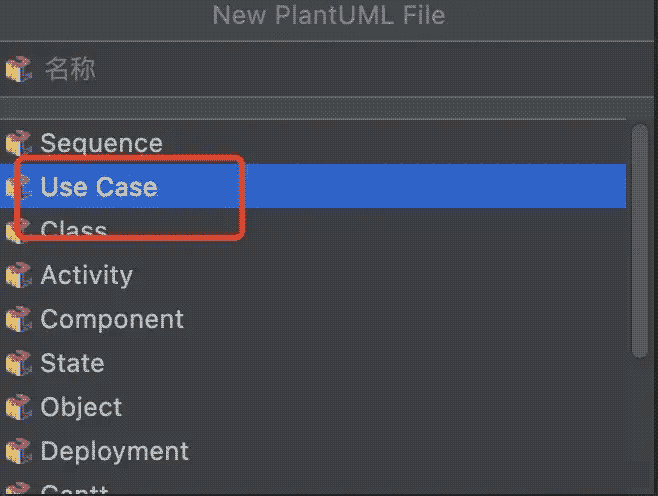Click the vertical scrollbar of the list

coord(641,240)
